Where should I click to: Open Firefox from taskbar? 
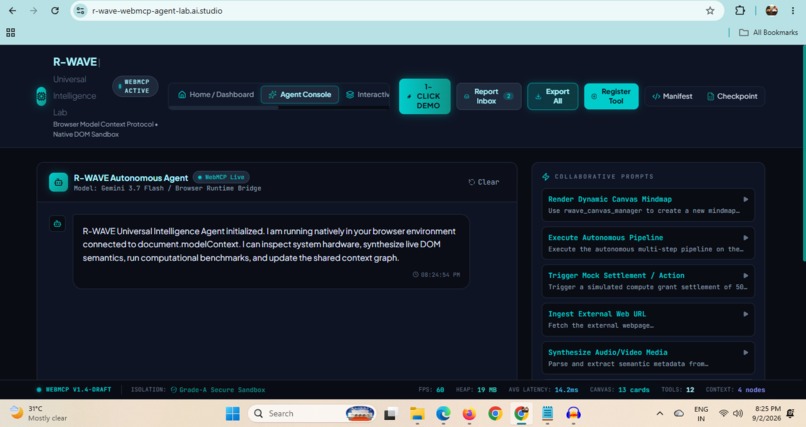(x=469, y=413)
